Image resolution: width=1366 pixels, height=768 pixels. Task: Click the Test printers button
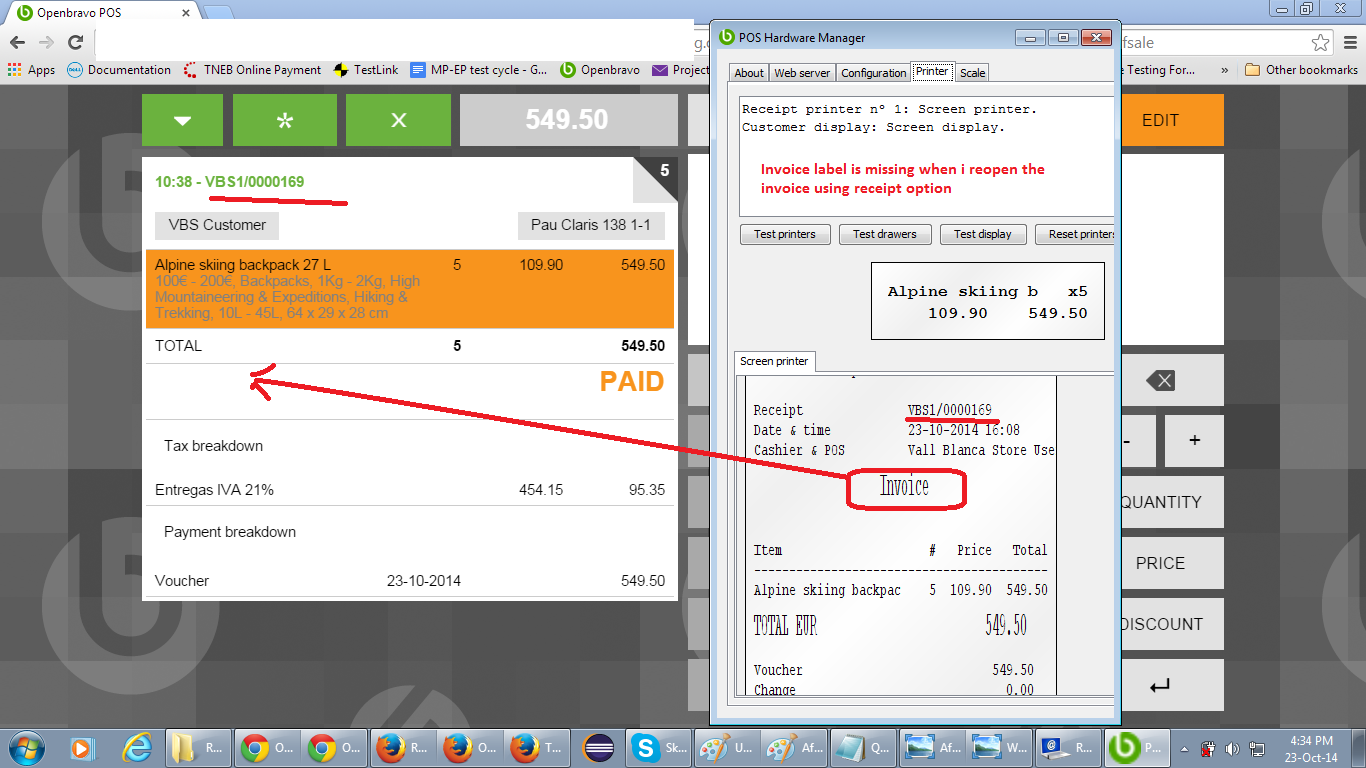(x=785, y=234)
